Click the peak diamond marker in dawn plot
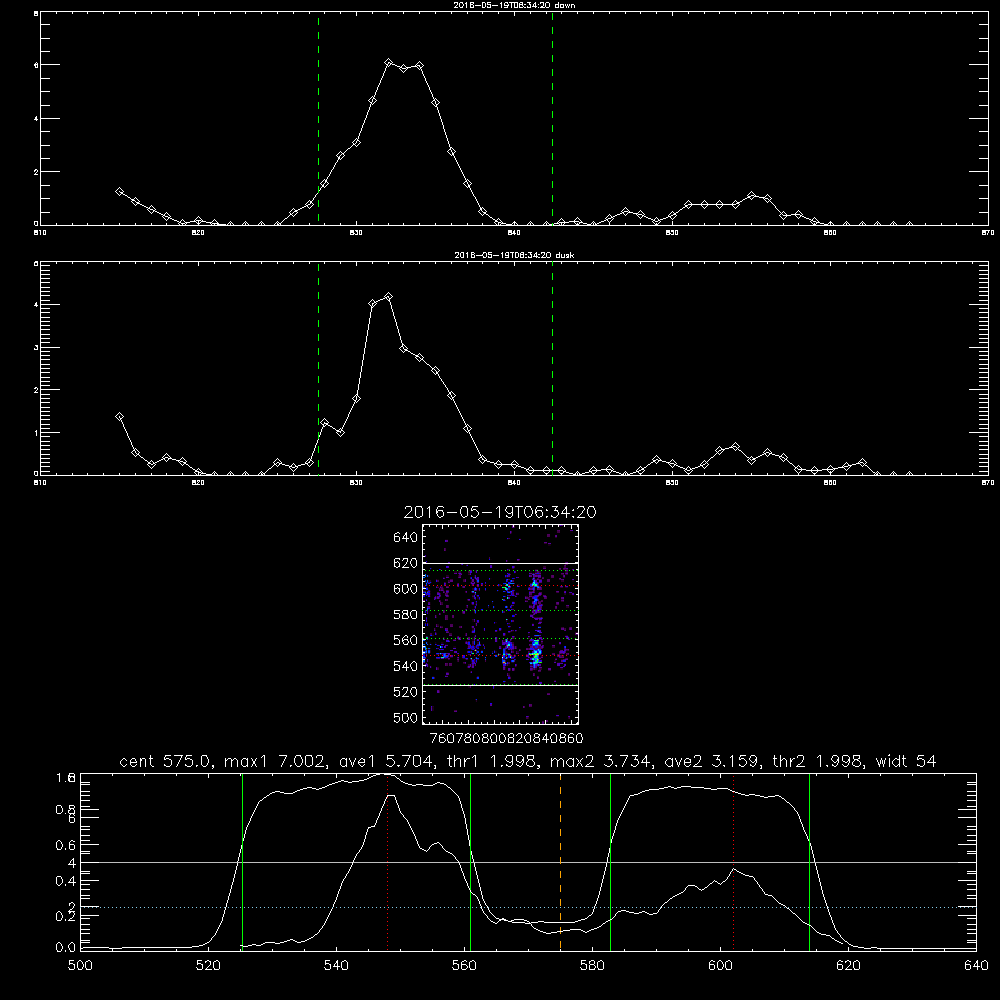Image resolution: width=1000 pixels, height=1000 pixels. pyautogui.click(x=388, y=62)
